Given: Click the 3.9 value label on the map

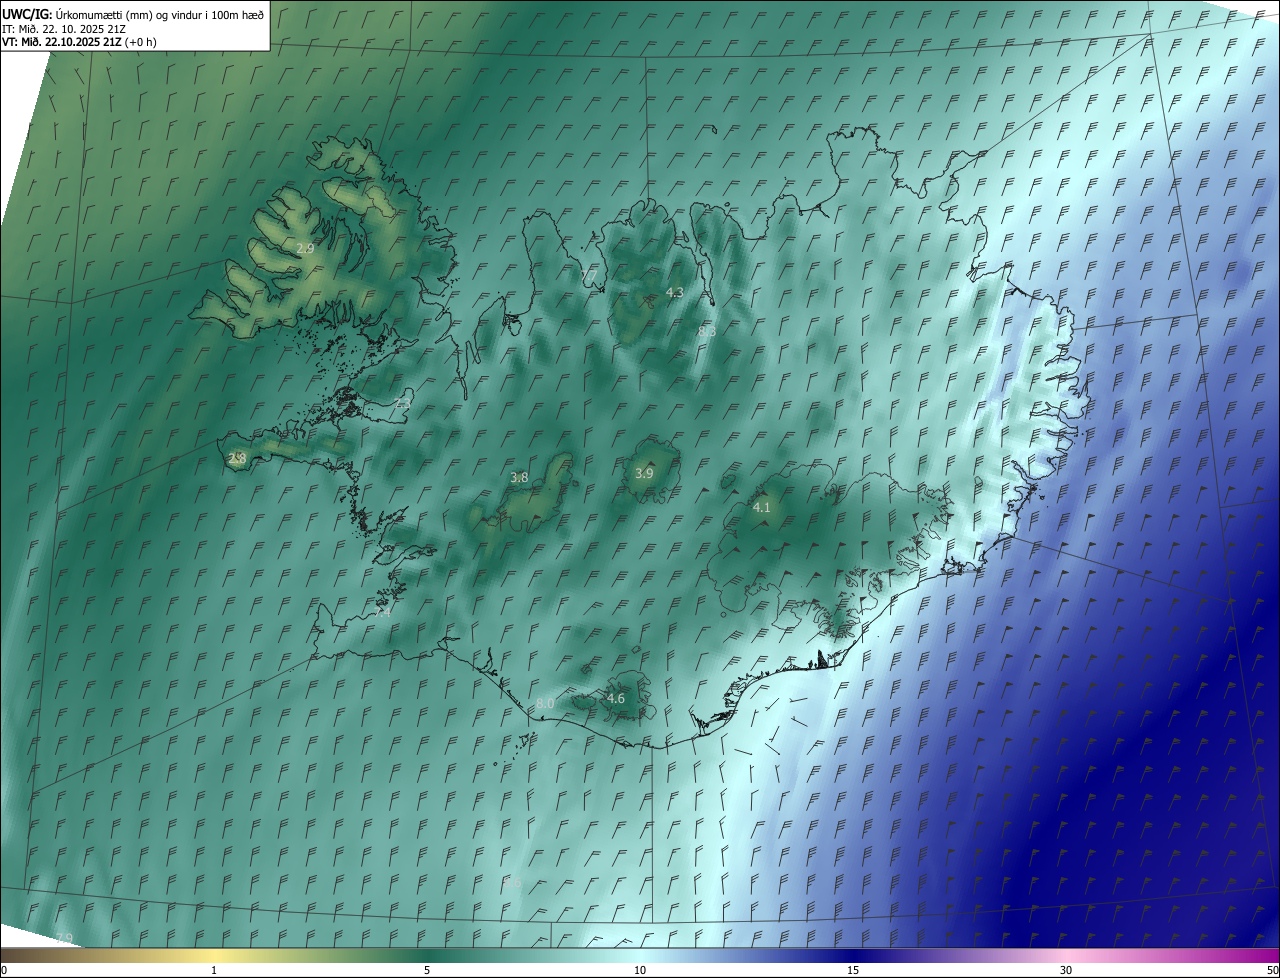Looking at the screenshot, I should pos(644,473).
